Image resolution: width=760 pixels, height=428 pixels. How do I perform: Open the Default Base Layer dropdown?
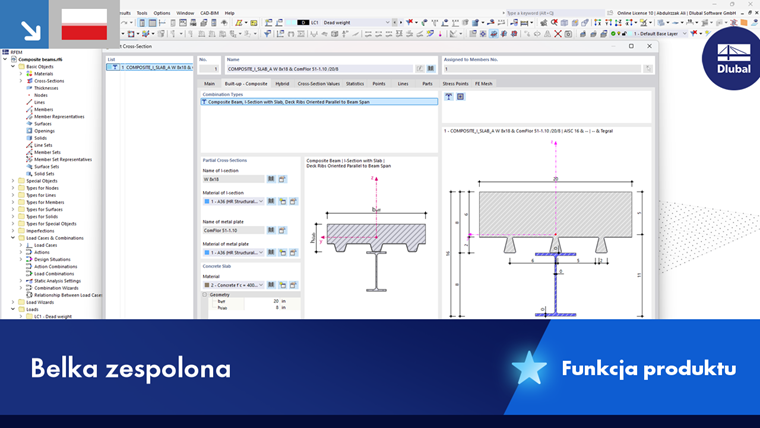pyautogui.click(x=684, y=34)
